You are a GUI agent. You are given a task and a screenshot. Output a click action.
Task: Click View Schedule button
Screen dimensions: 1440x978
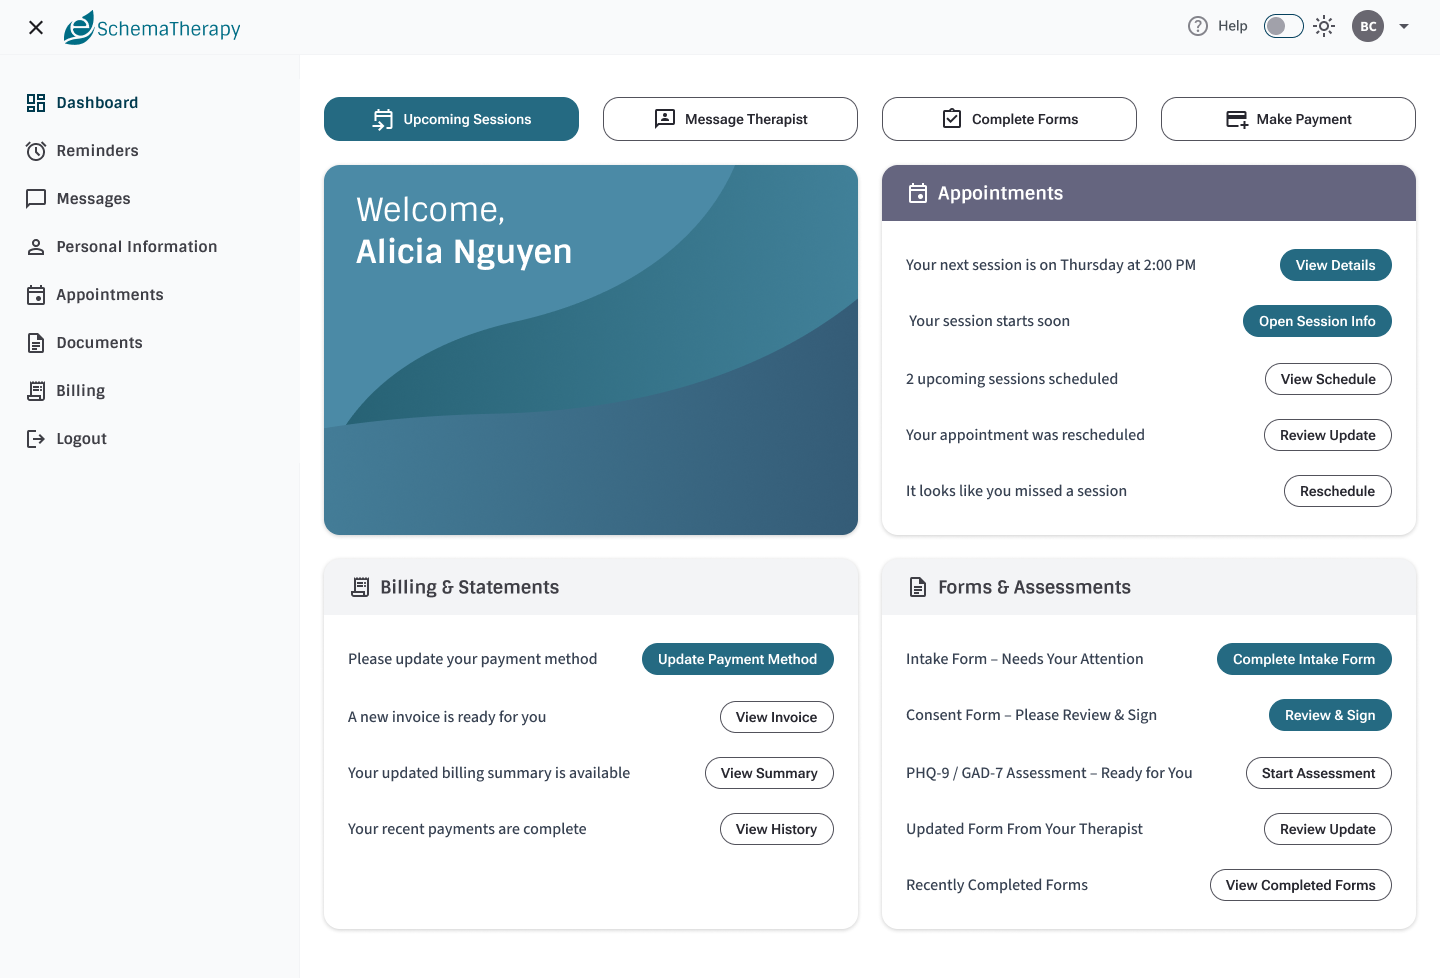point(1328,379)
